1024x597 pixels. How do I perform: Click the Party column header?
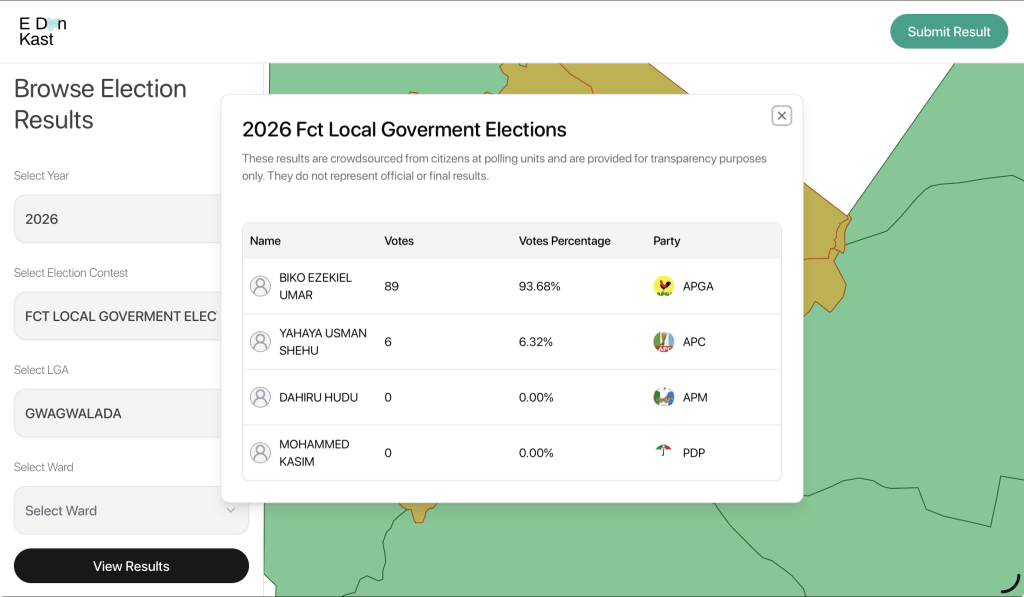(666, 241)
